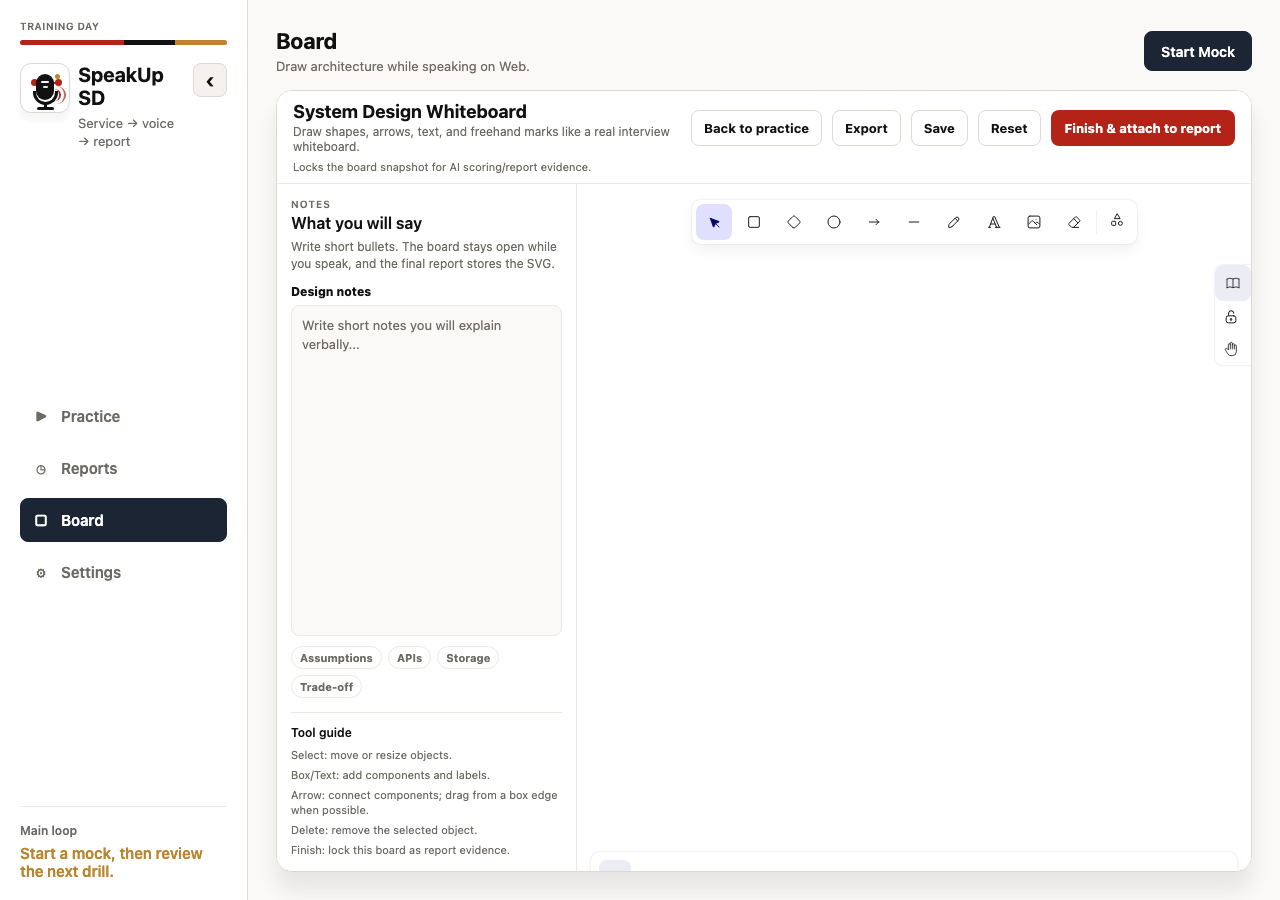Viewport: 1280px width, 900px height.
Task: Insert the Assumptions chip
Action: (x=336, y=658)
